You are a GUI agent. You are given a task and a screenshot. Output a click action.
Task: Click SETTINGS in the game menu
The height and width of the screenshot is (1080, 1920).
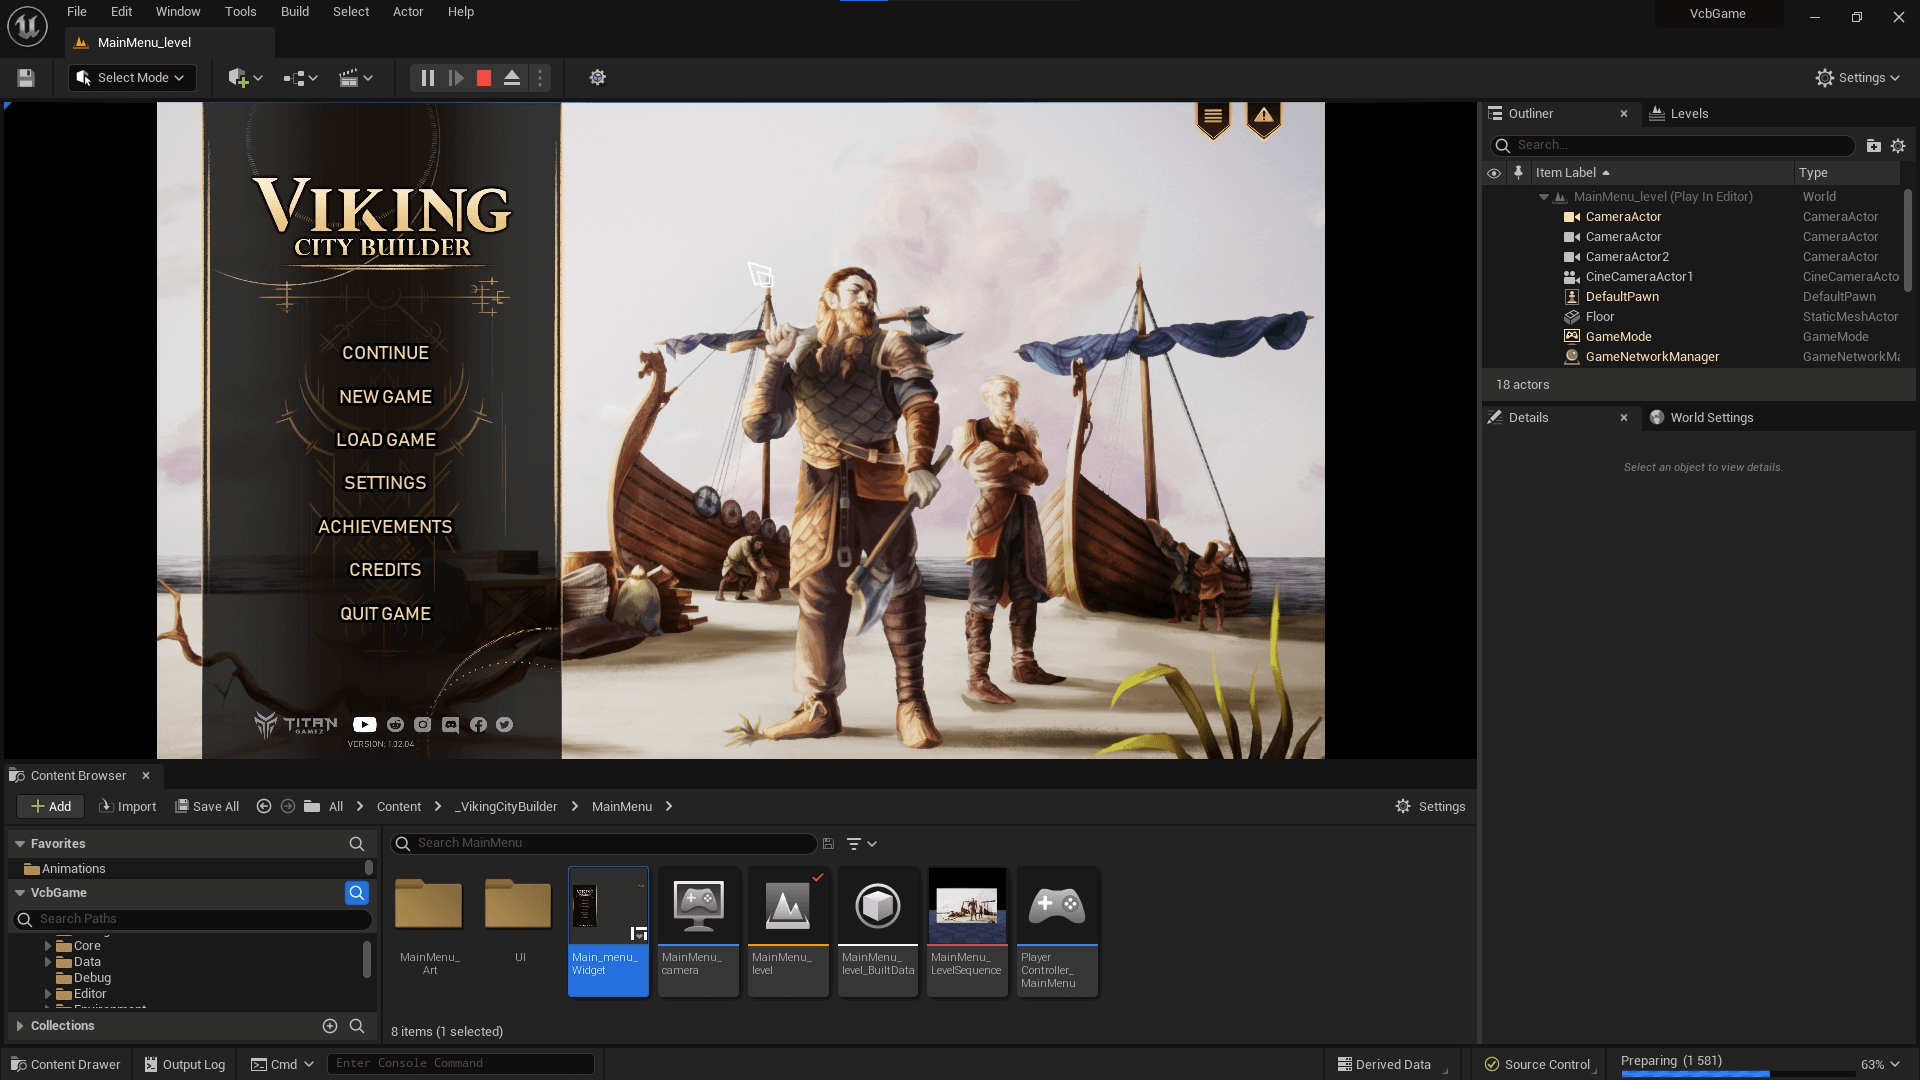pyautogui.click(x=385, y=483)
